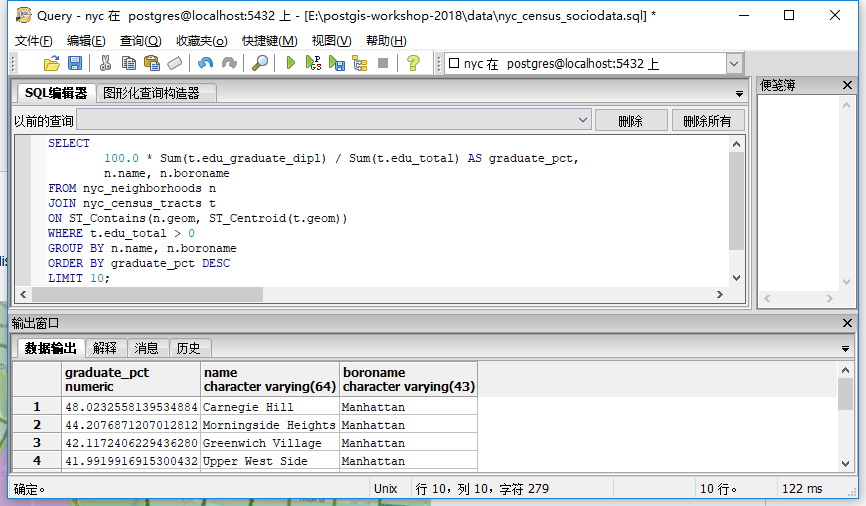Place cursor on the ORDER BY graduate_pct line

(x=139, y=263)
